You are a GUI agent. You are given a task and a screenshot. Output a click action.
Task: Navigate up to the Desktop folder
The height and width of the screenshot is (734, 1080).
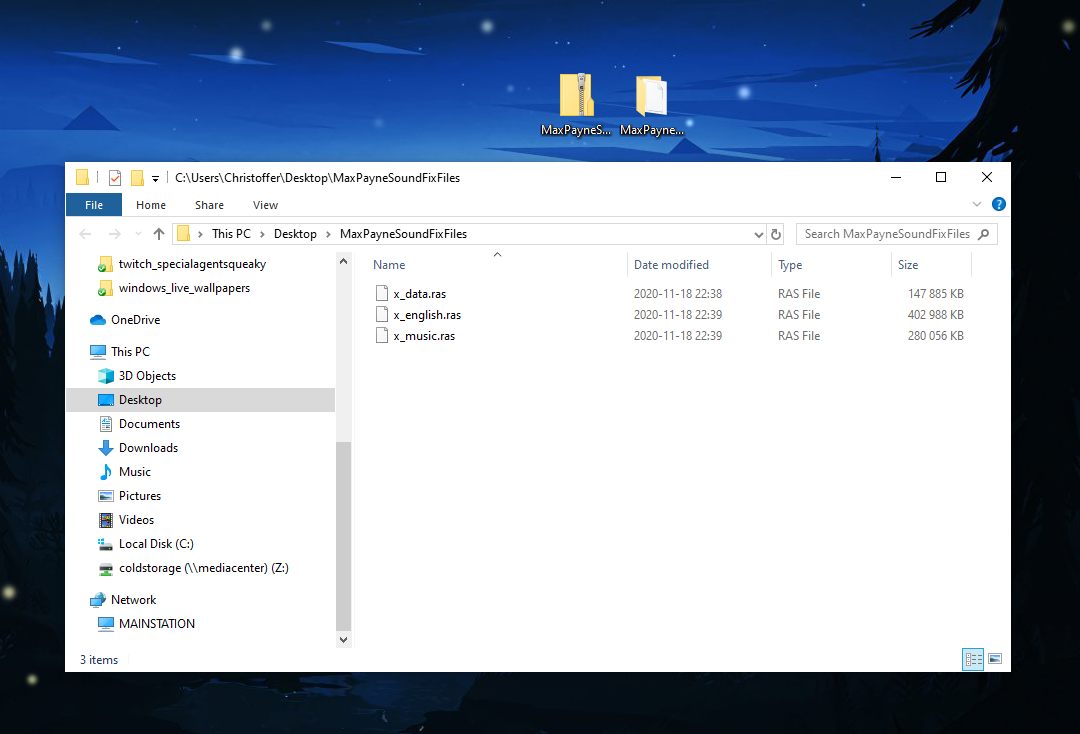point(158,233)
